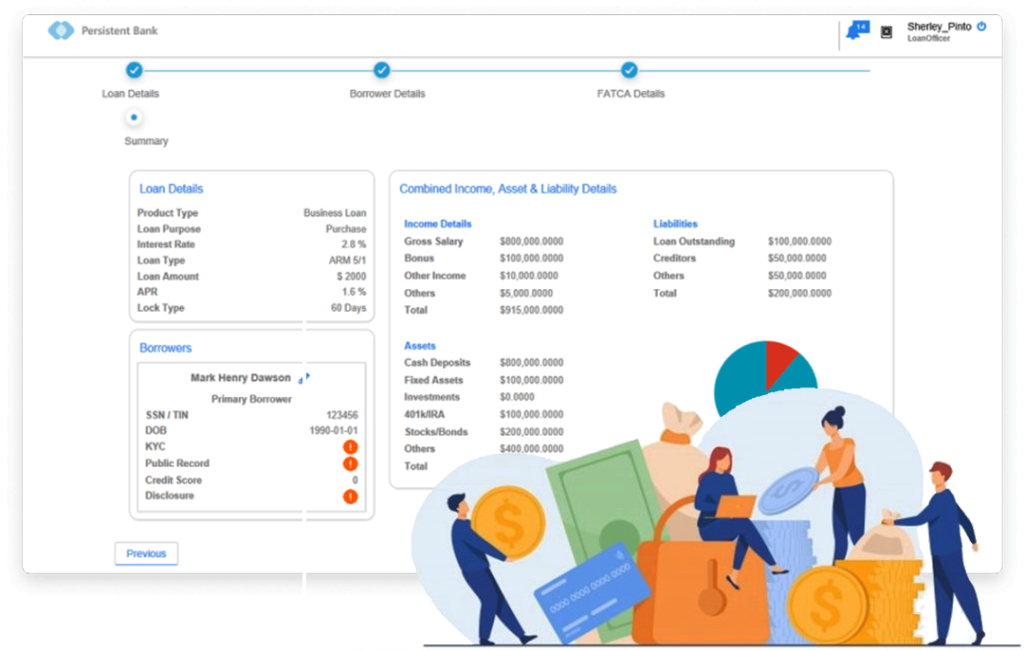Open the notifications bell showing 14
Screen dimensions: 1024x650
[x=854, y=31]
